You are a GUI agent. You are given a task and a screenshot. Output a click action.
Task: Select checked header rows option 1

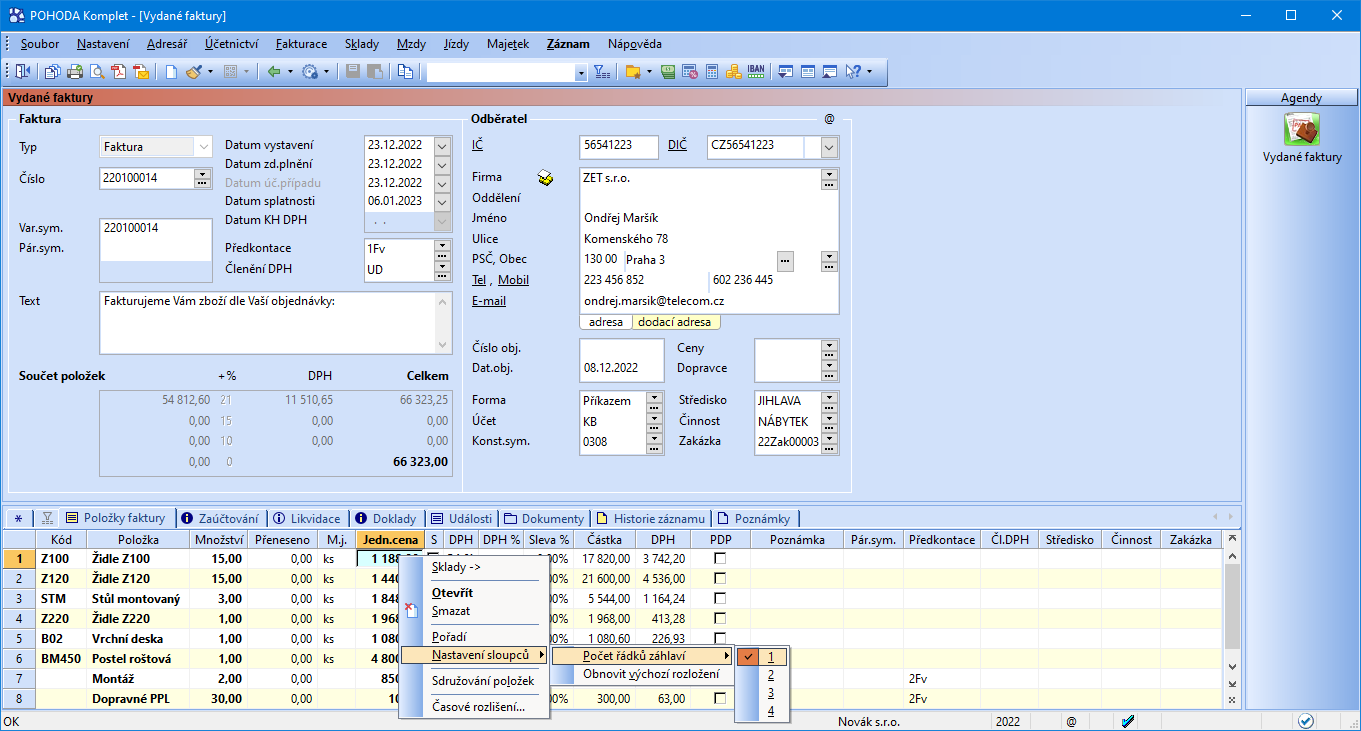click(762, 657)
